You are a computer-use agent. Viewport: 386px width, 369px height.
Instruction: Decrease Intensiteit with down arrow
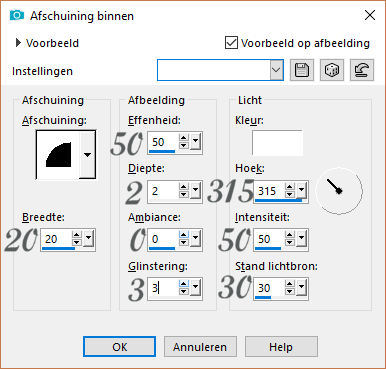(289, 243)
